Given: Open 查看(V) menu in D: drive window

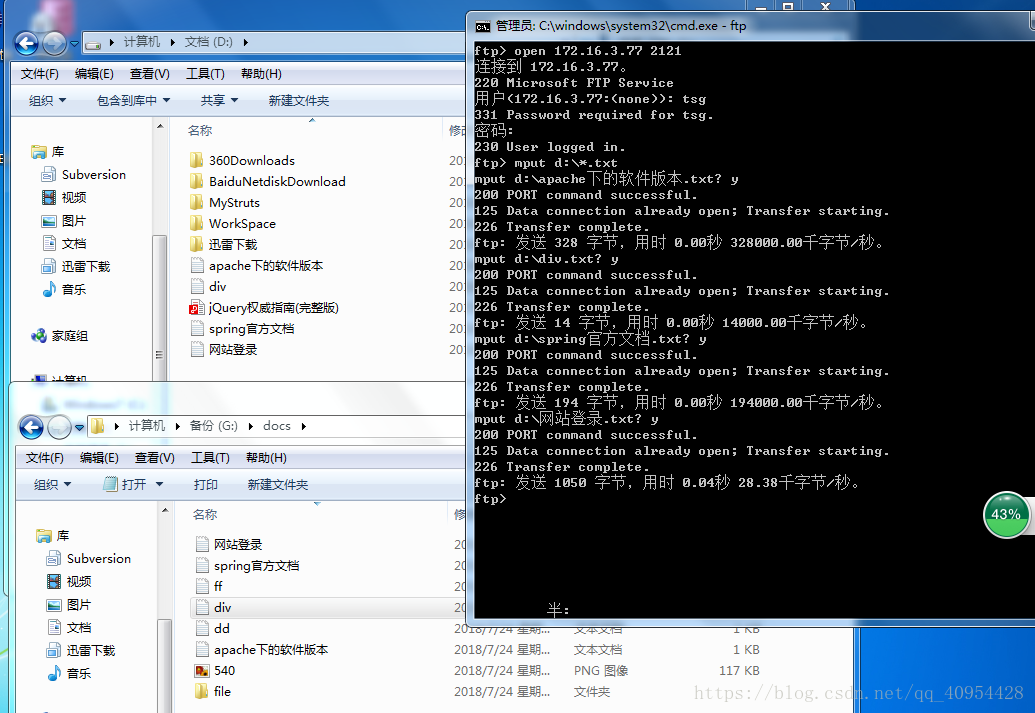Looking at the screenshot, I should coord(150,74).
